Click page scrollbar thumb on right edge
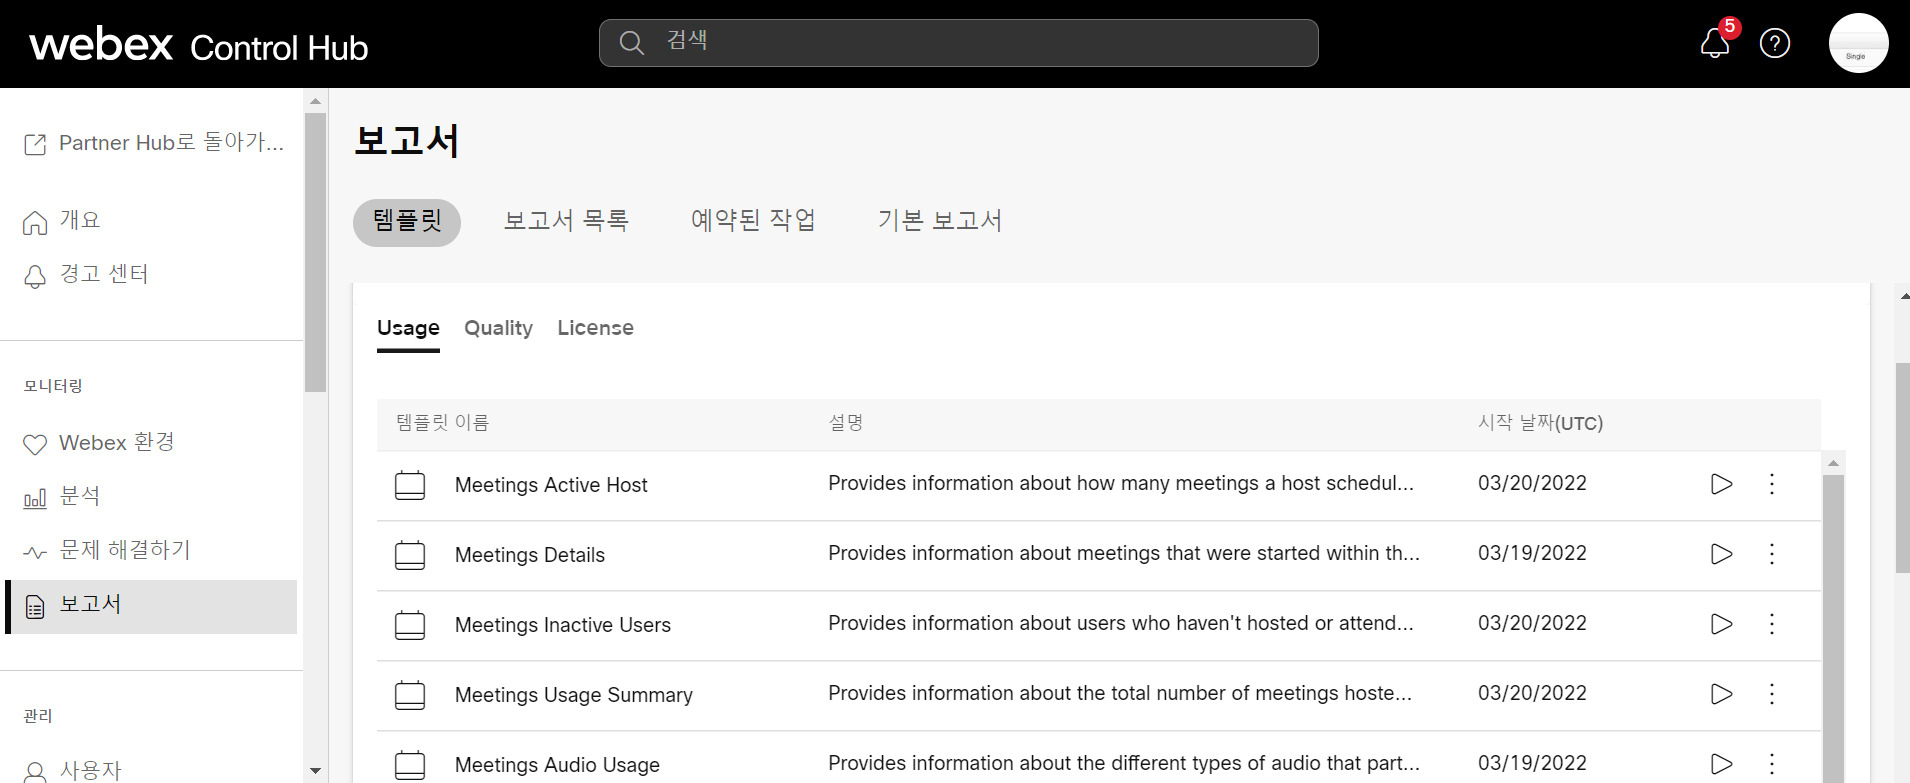This screenshot has height=783, width=1910. [x=1902, y=468]
